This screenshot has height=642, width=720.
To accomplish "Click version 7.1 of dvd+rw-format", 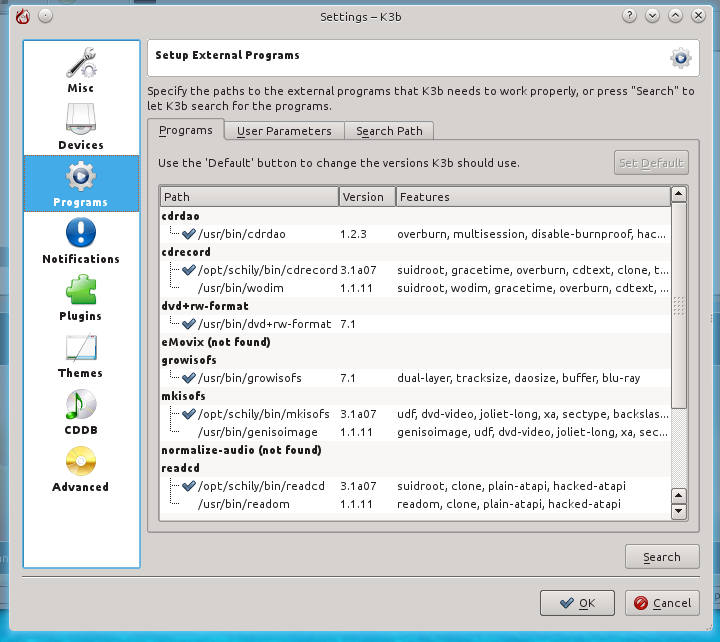I will 348,324.
